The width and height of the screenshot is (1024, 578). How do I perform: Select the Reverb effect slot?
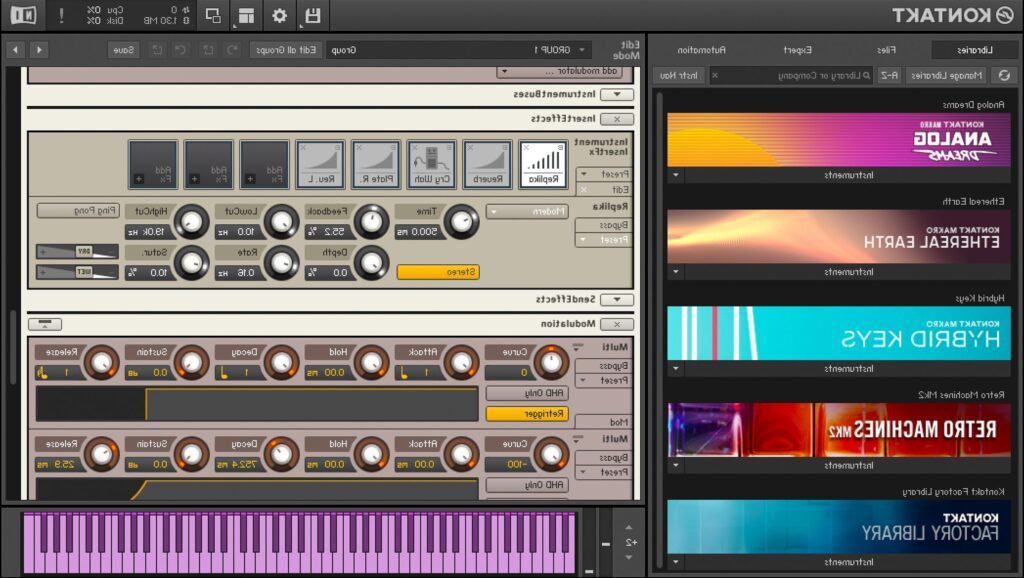coord(487,165)
